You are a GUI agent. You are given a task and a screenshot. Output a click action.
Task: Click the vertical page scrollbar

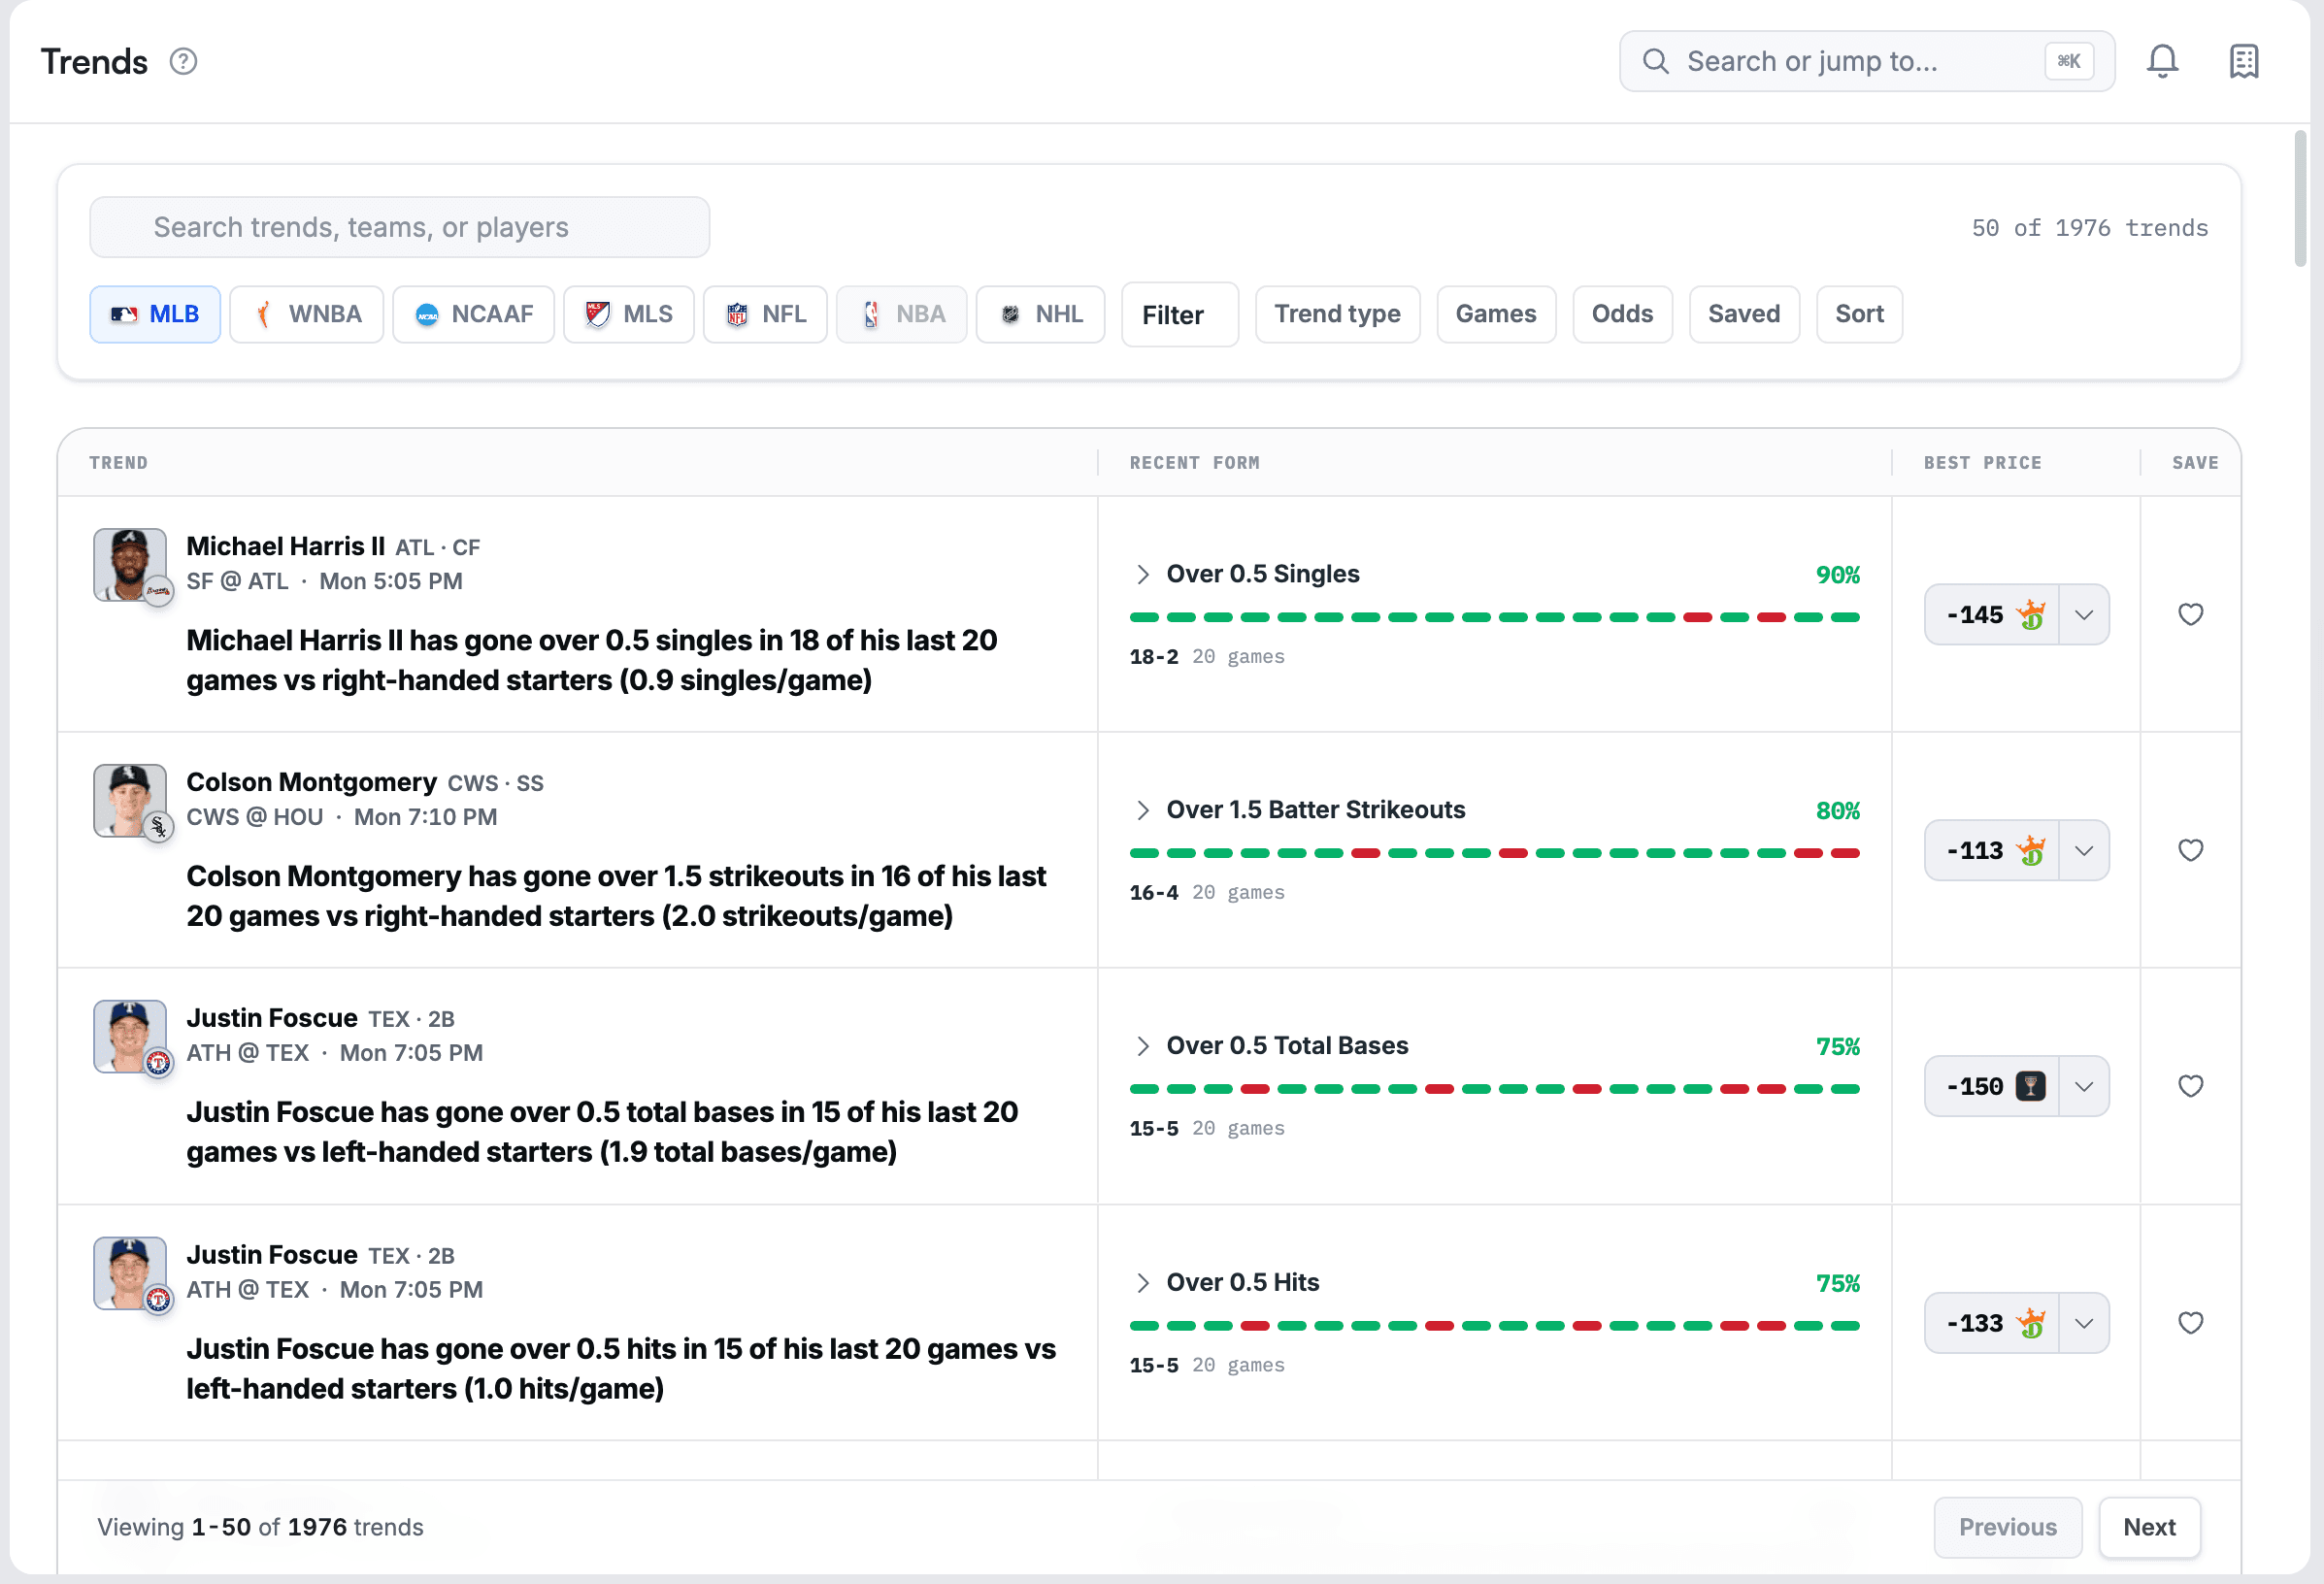tap(2300, 198)
